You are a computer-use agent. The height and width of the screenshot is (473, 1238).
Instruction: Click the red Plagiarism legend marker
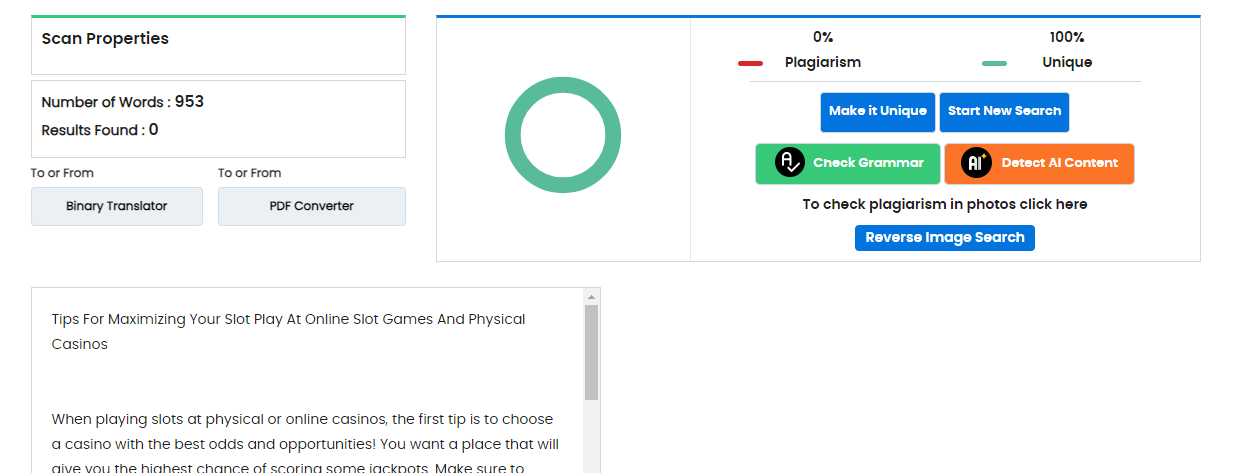point(750,63)
